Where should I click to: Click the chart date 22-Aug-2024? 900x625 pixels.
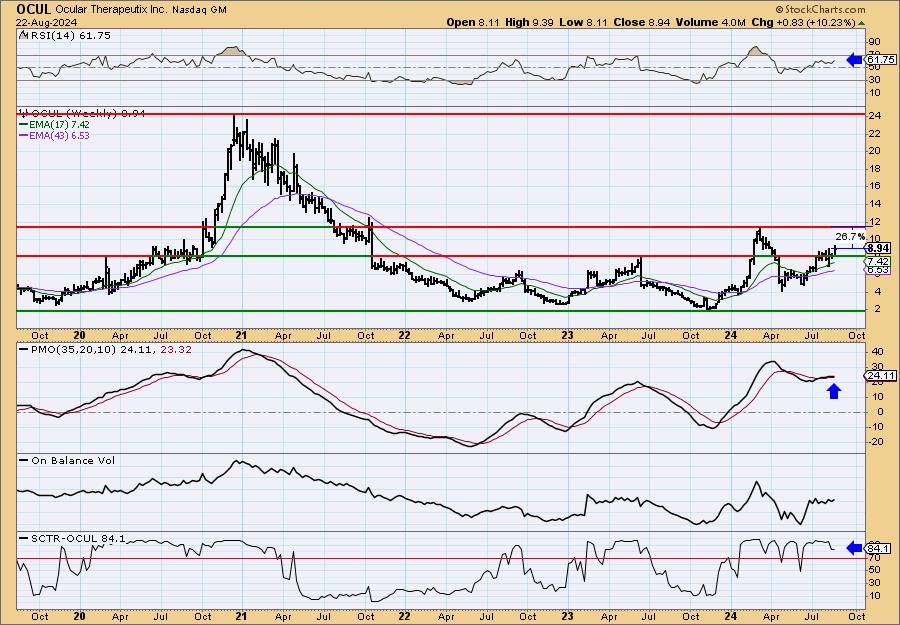tap(46, 22)
